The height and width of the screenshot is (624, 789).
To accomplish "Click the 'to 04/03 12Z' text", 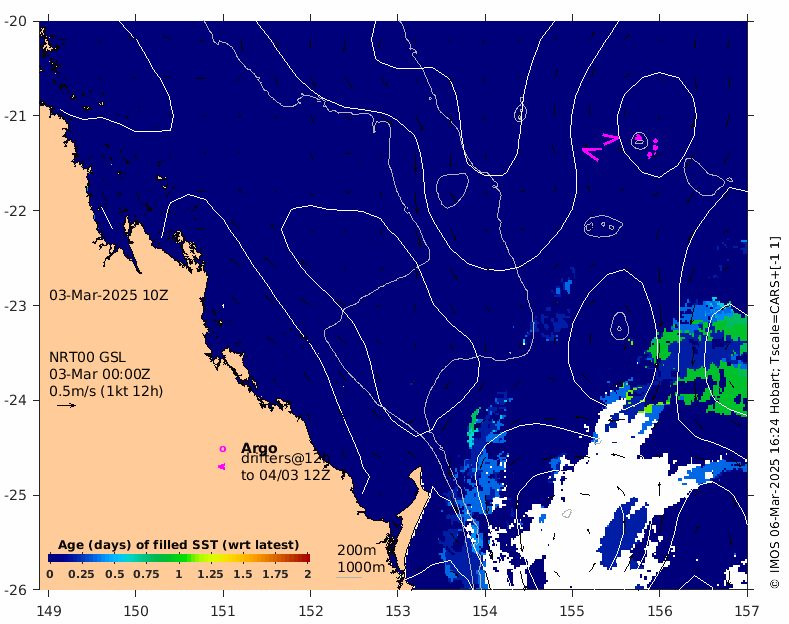I will point(285,475).
